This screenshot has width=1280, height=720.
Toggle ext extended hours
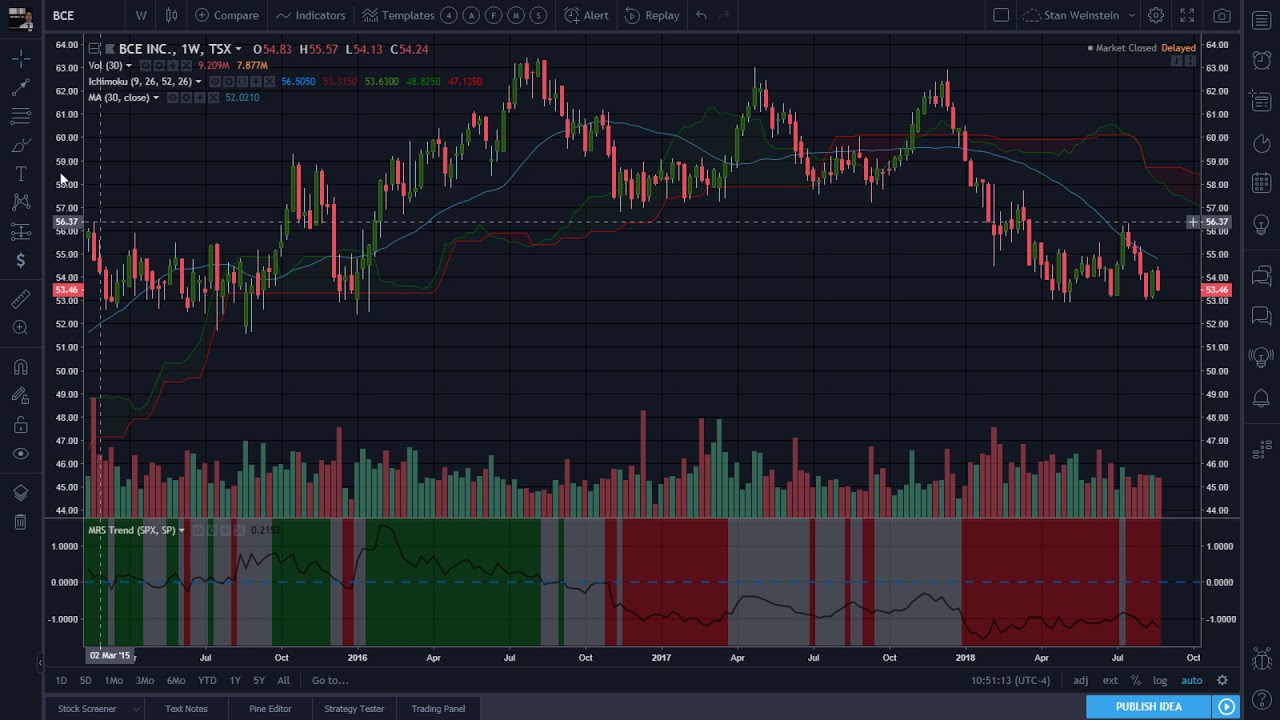coord(1110,681)
